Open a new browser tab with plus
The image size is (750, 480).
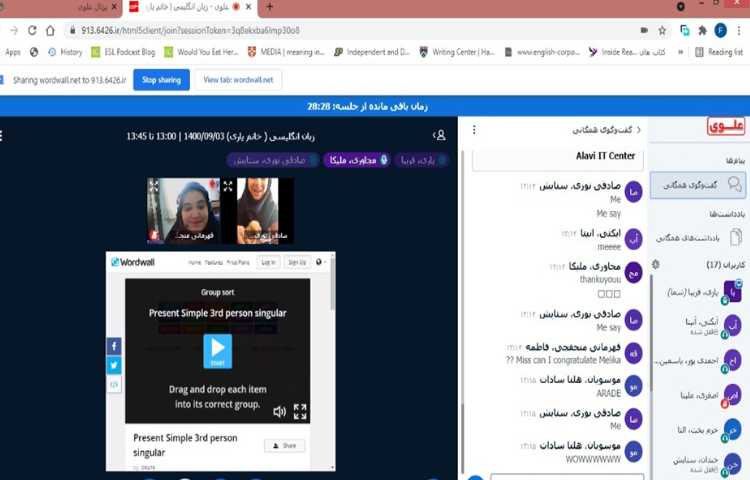[x=269, y=7]
